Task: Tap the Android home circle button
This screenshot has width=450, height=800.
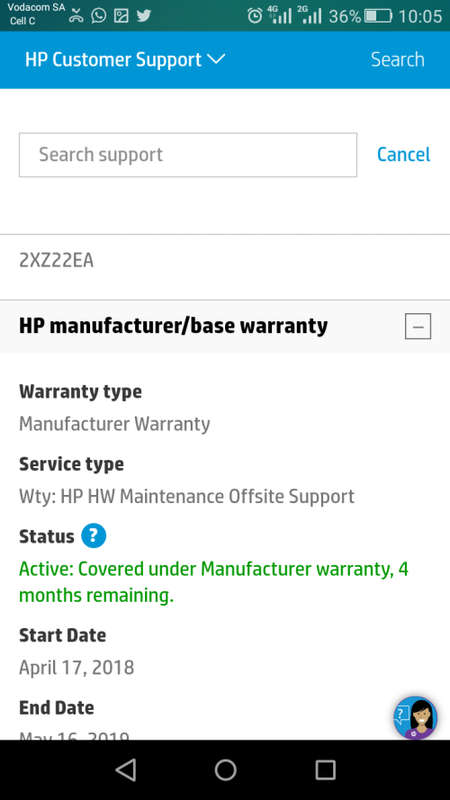Action: pyautogui.click(x=225, y=770)
